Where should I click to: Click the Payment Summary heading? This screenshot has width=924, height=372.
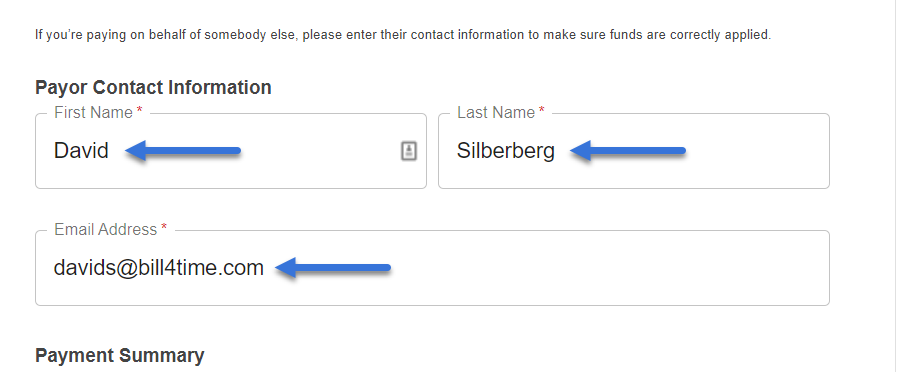point(120,355)
